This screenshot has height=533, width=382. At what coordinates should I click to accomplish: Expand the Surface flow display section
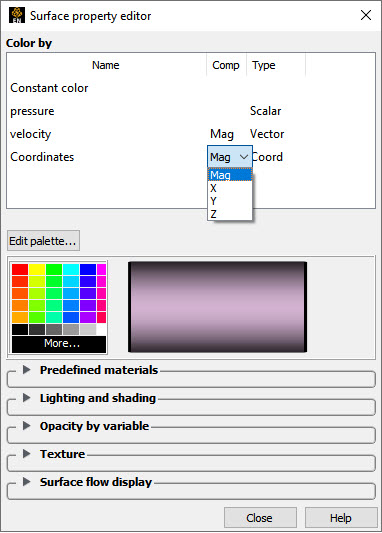pos(27,482)
